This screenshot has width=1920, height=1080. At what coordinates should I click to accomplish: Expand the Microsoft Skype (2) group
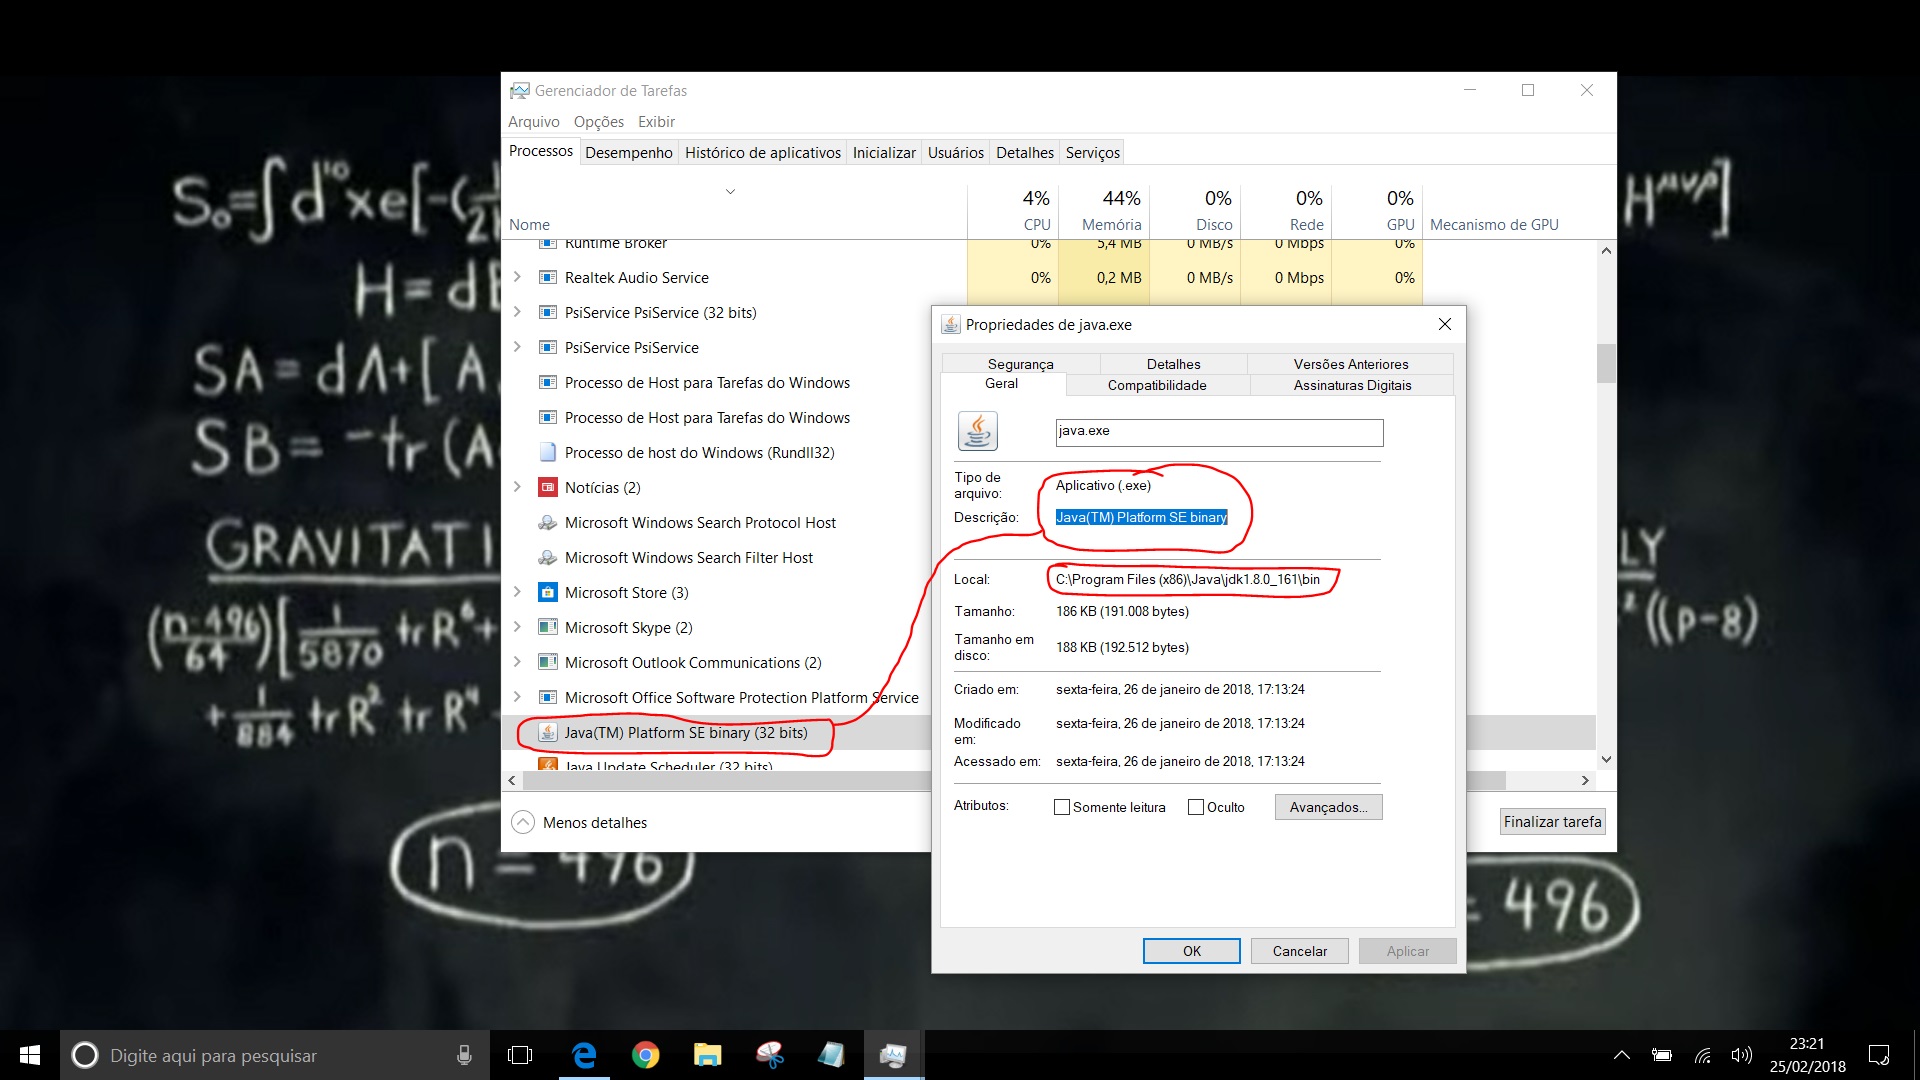517,627
